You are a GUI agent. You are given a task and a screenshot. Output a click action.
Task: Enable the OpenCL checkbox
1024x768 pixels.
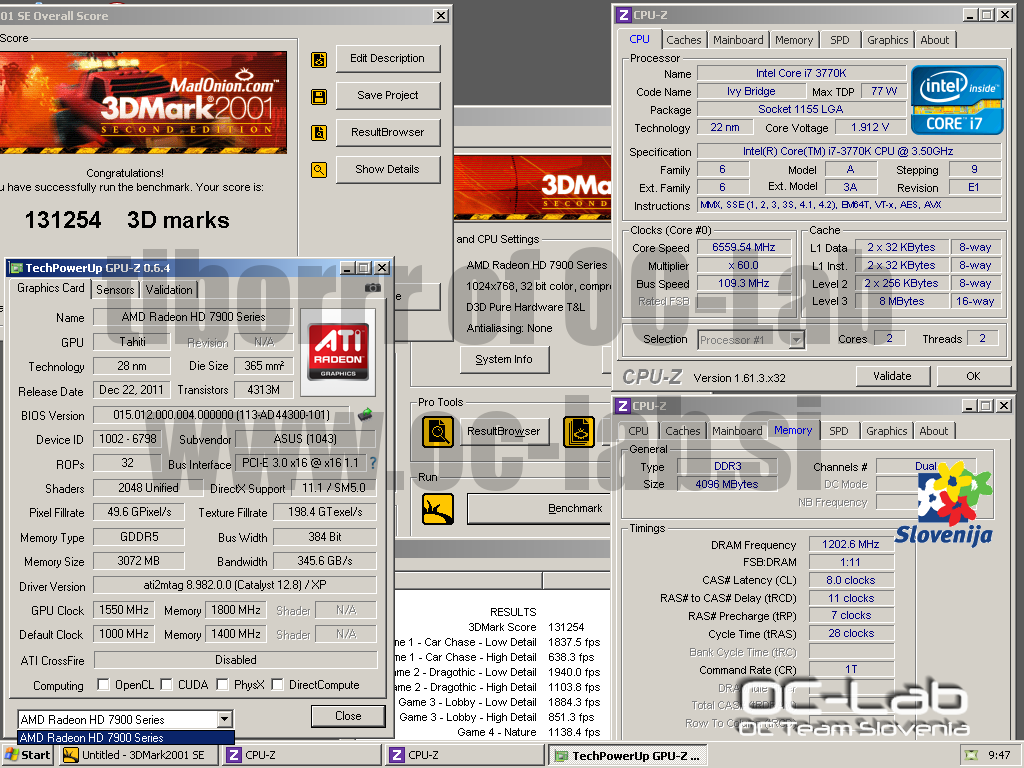(103, 684)
